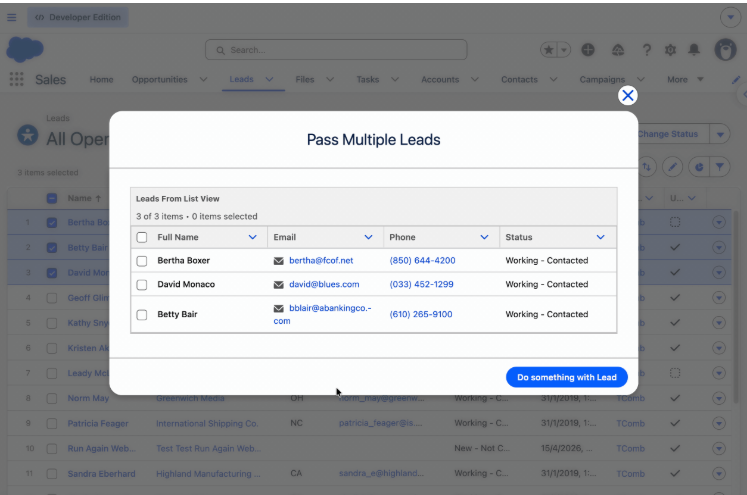Click Do something with Lead button
Image resolution: width=747 pixels, height=495 pixels.
point(566,377)
